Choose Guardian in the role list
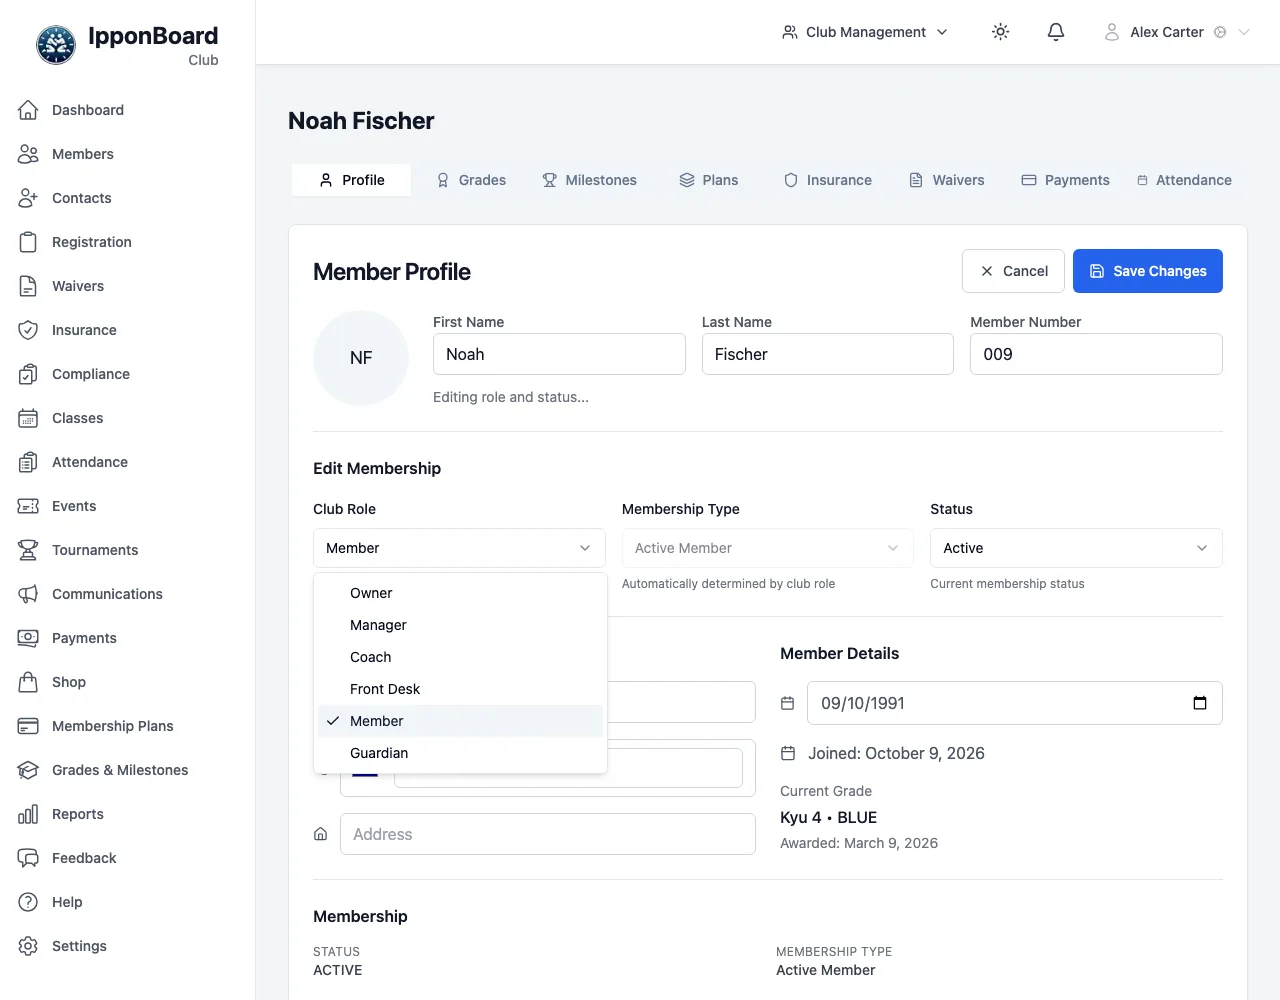1280x1000 pixels. pyautogui.click(x=460, y=753)
